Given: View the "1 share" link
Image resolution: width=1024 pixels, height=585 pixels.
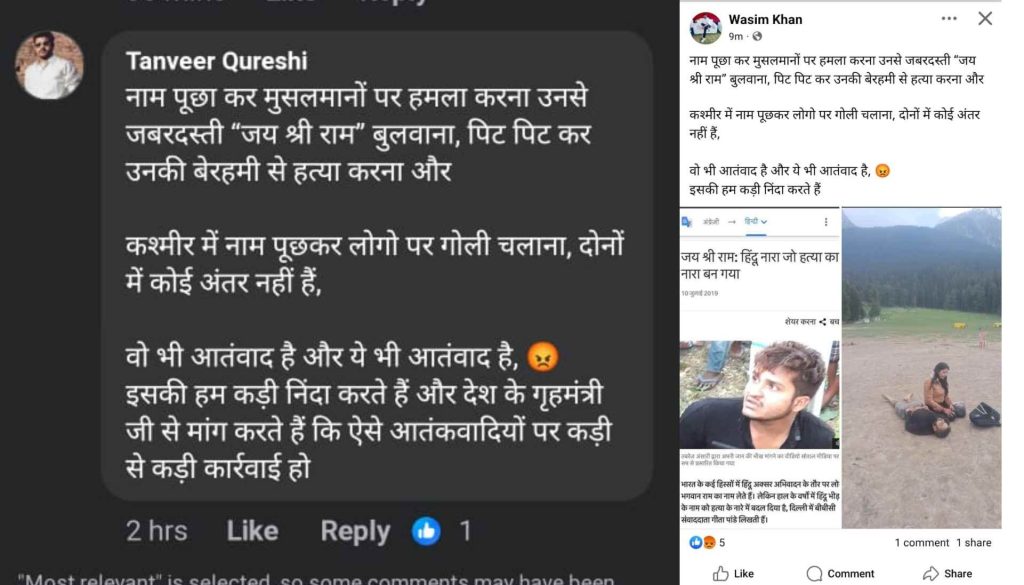Looking at the screenshot, I should pyautogui.click(x=973, y=543).
